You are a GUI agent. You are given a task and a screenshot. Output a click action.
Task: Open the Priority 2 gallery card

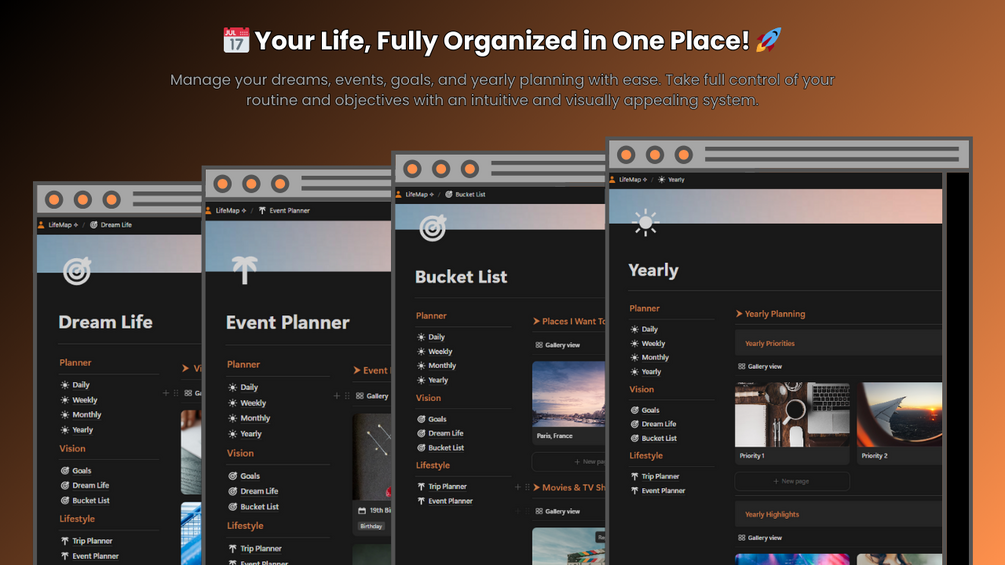click(x=900, y=423)
